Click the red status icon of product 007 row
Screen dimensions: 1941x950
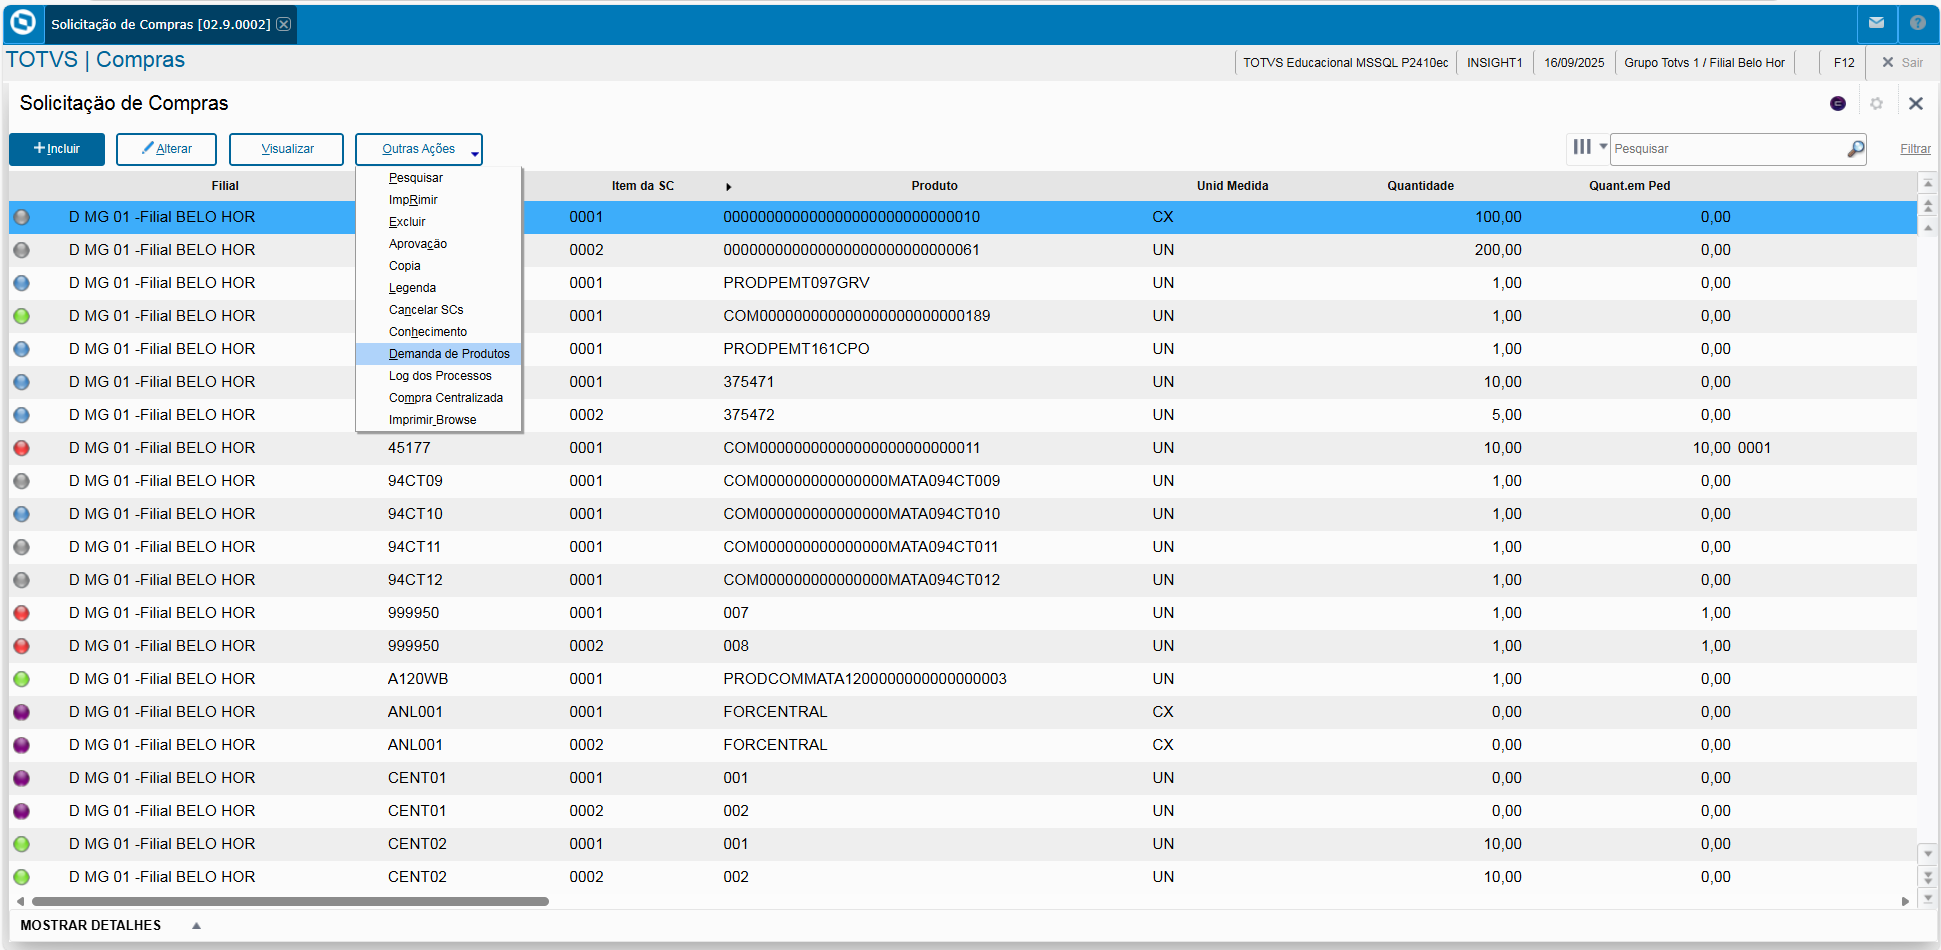[x=21, y=613]
